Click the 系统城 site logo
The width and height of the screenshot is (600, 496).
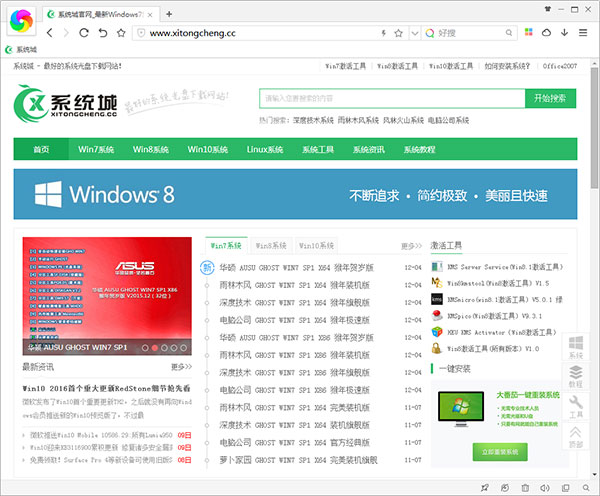point(65,103)
